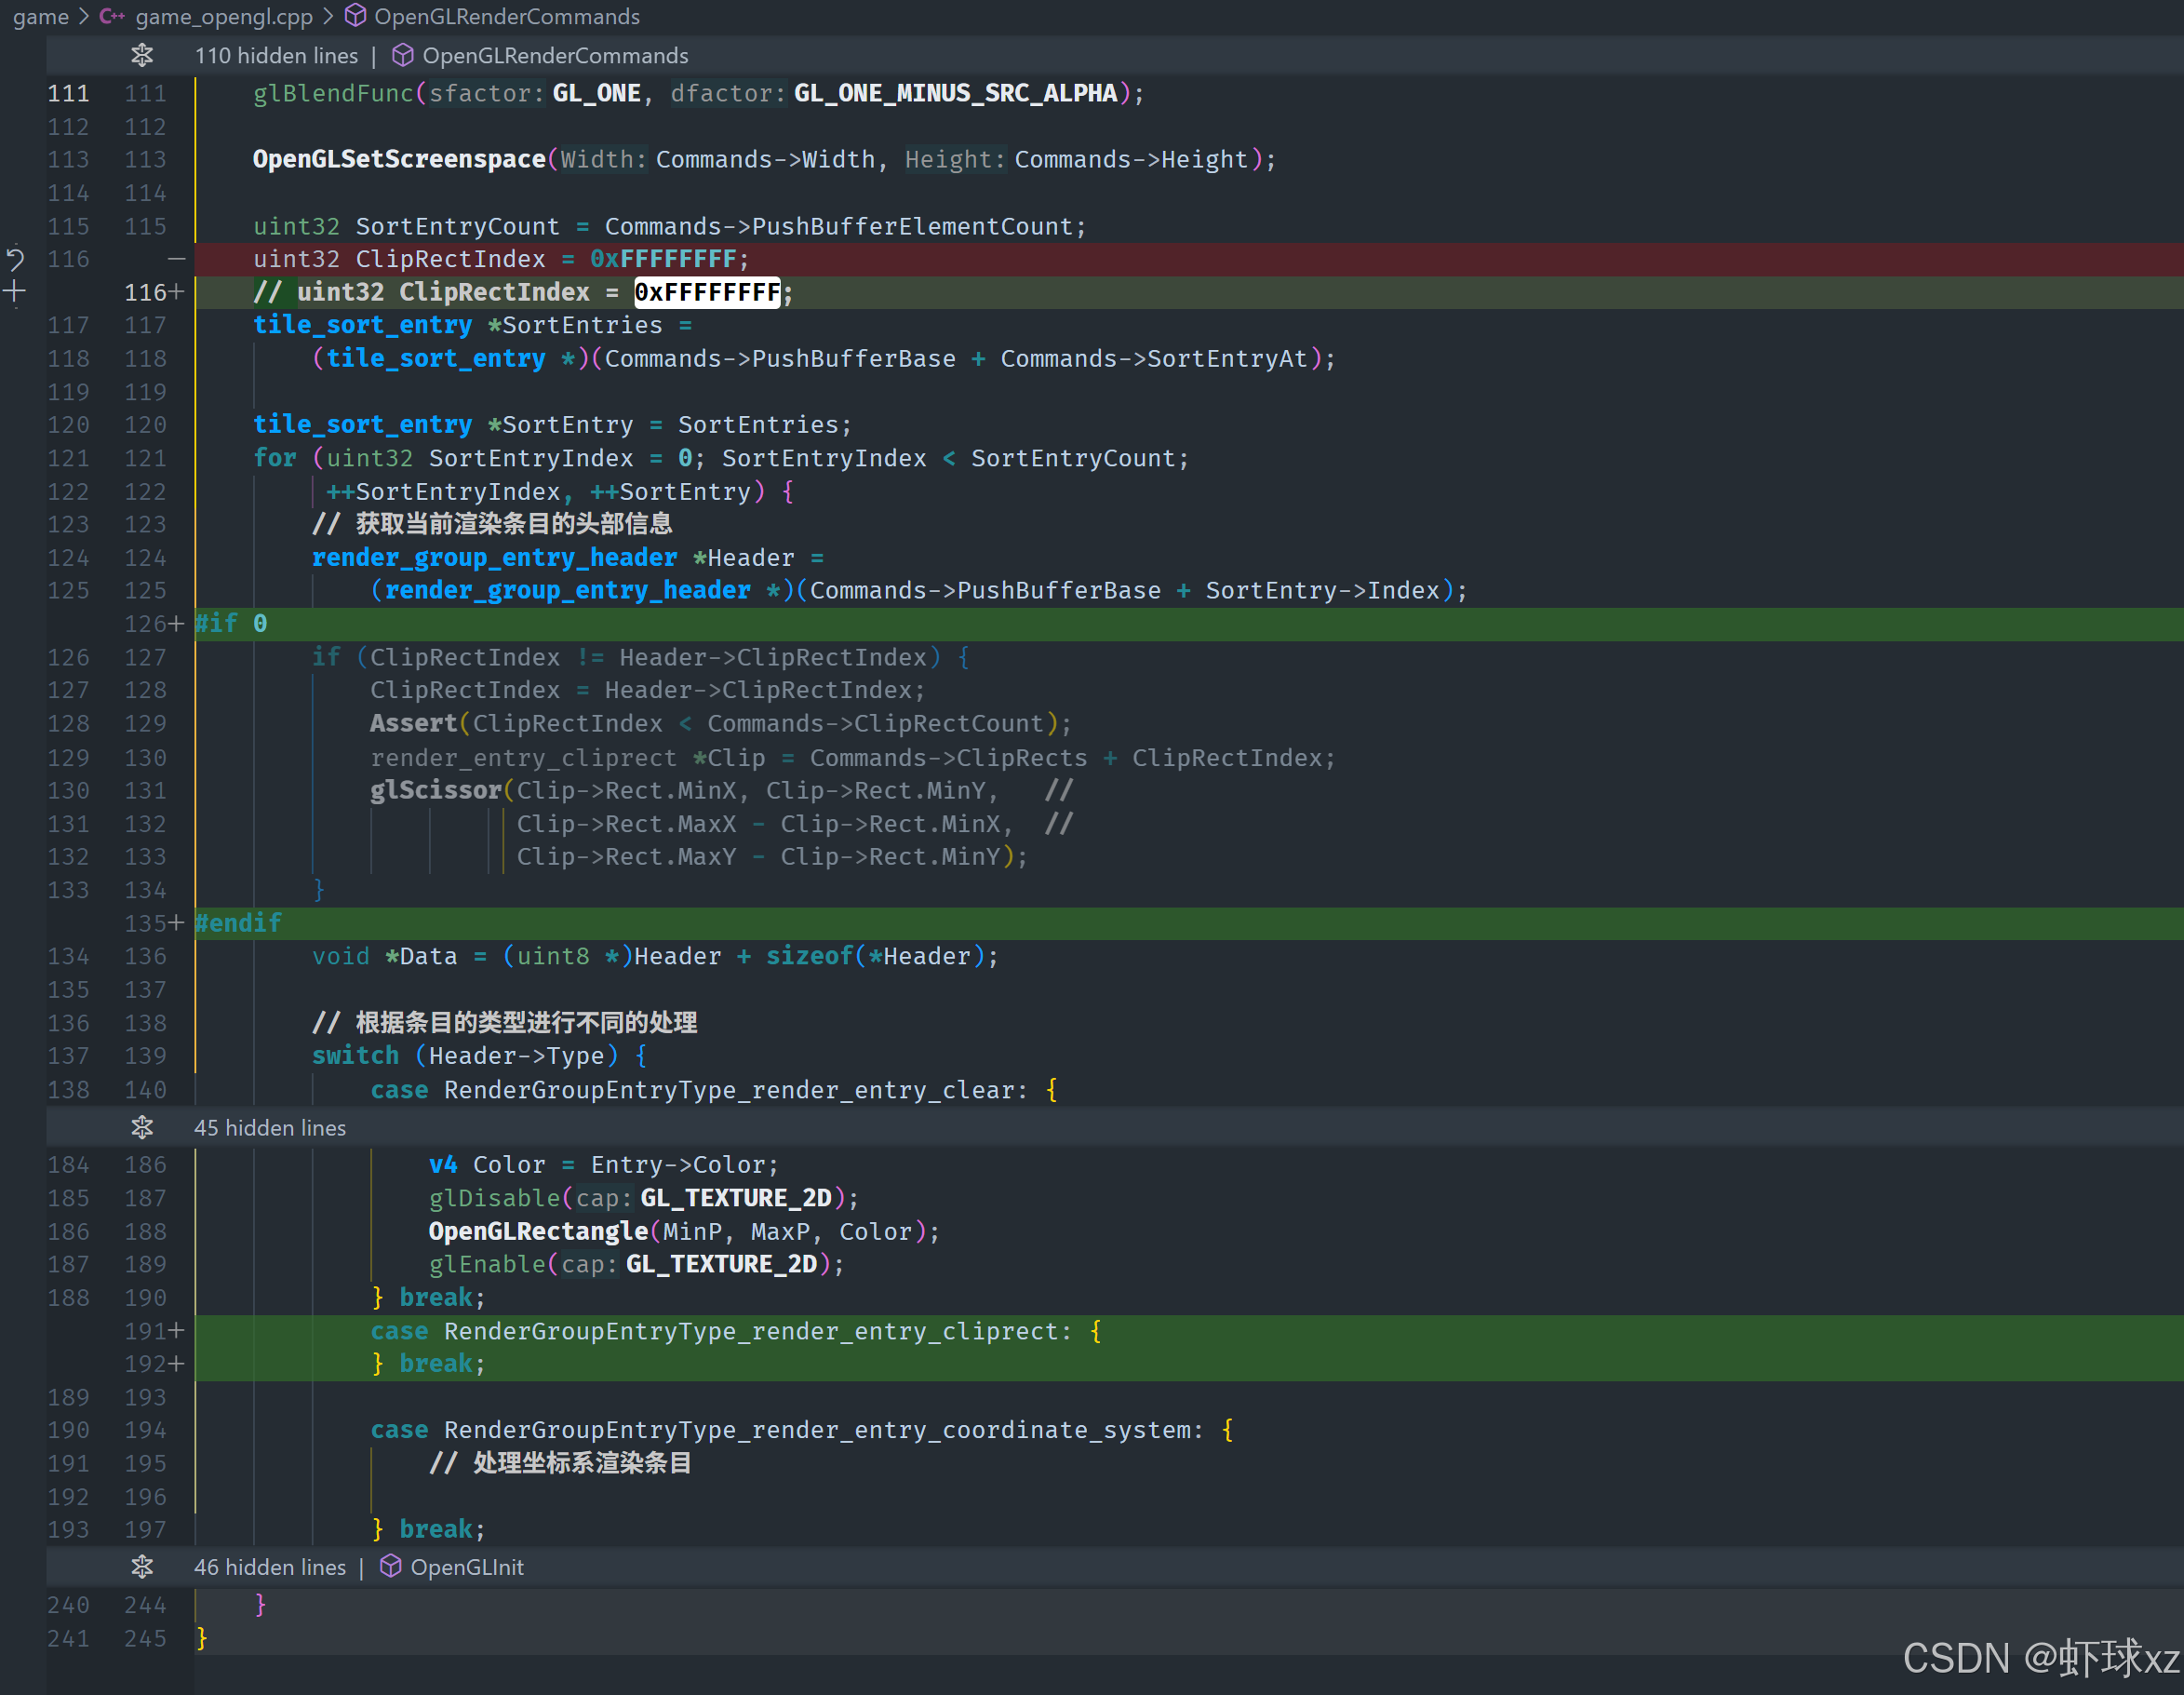Expand the '45 hidden lines' section
Screen dimensions: 2184x1695
[270, 1128]
